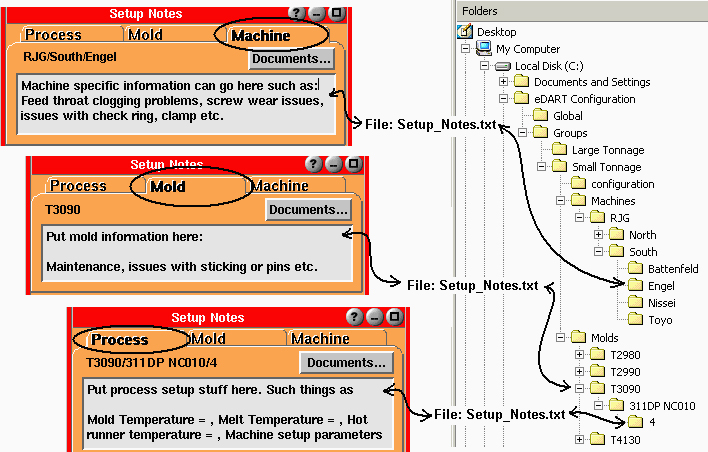The width and height of the screenshot is (708, 452).
Task: Click the Engel folder icon
Action: (635, 285)
